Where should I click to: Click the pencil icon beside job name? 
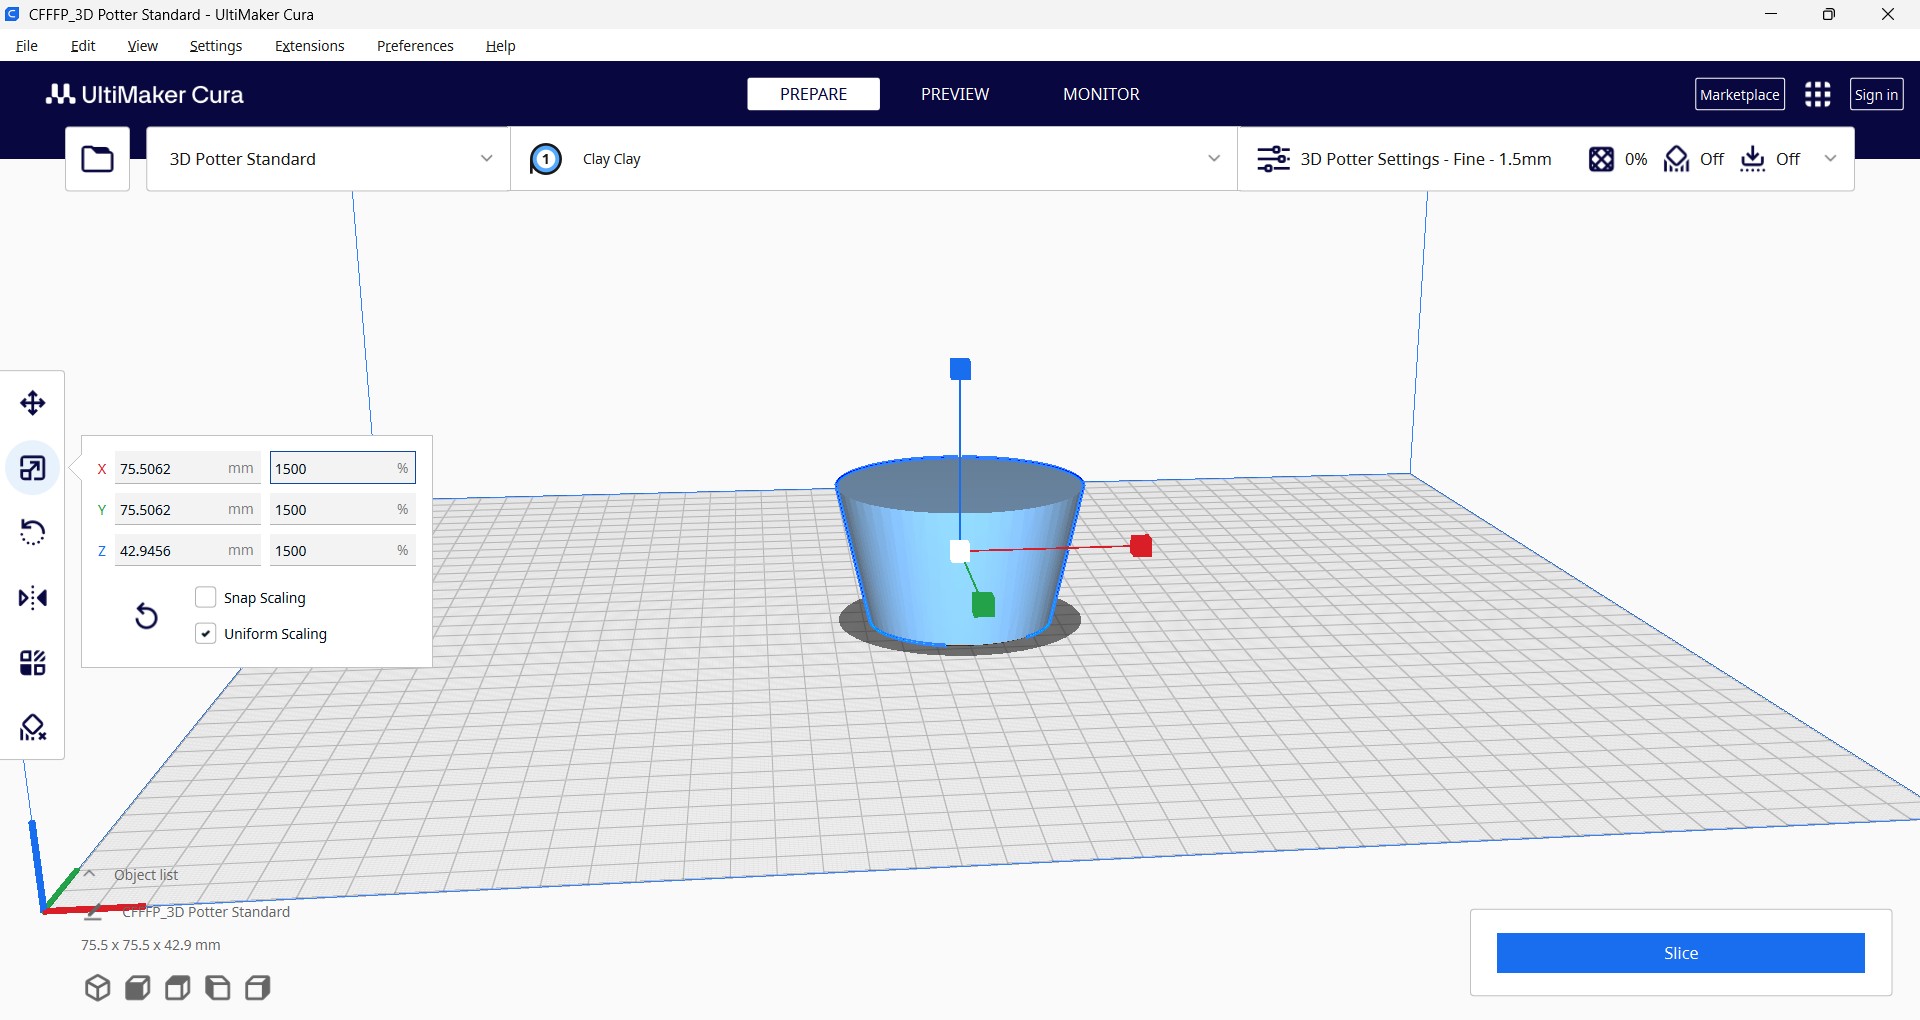coord(95,912)
